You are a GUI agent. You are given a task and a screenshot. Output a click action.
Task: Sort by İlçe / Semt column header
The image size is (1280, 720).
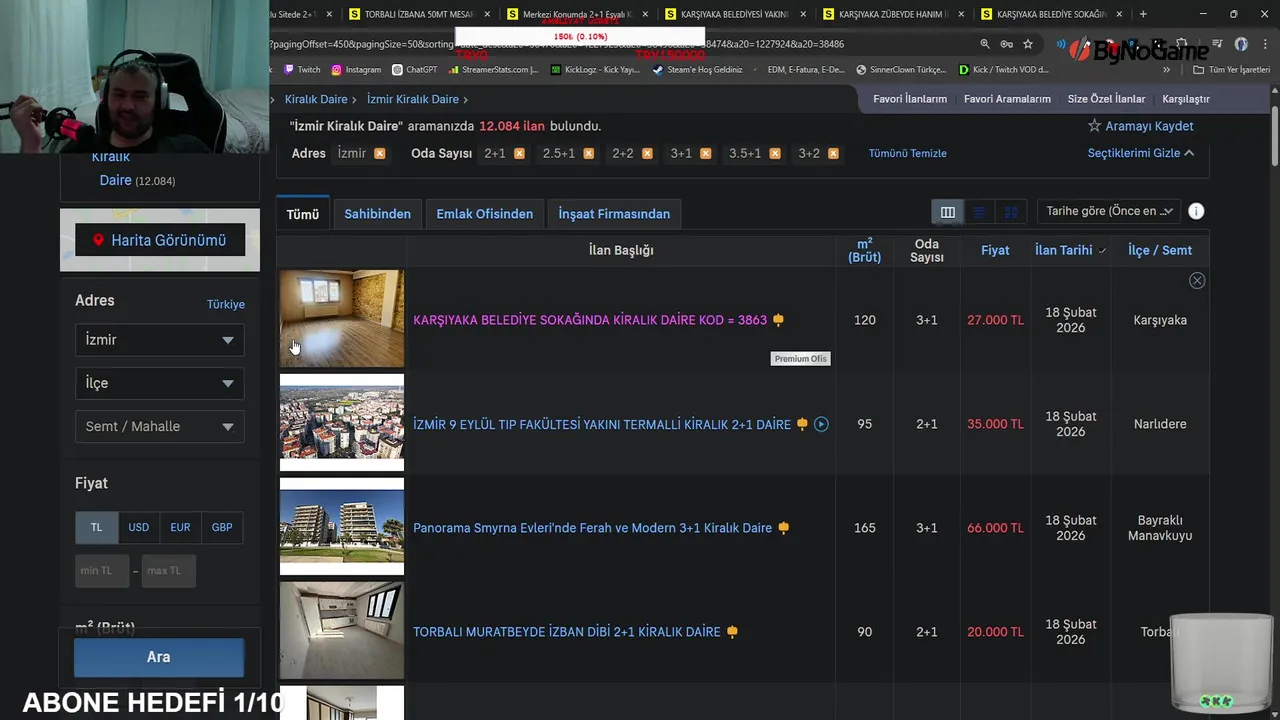click(x=1160, y=250)
